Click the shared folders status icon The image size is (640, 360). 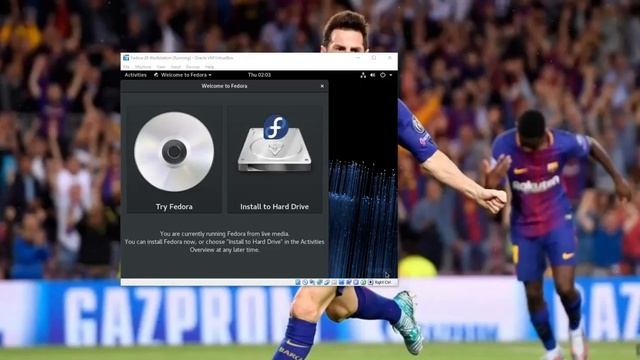pyautogui.click(x=334, y=282)
